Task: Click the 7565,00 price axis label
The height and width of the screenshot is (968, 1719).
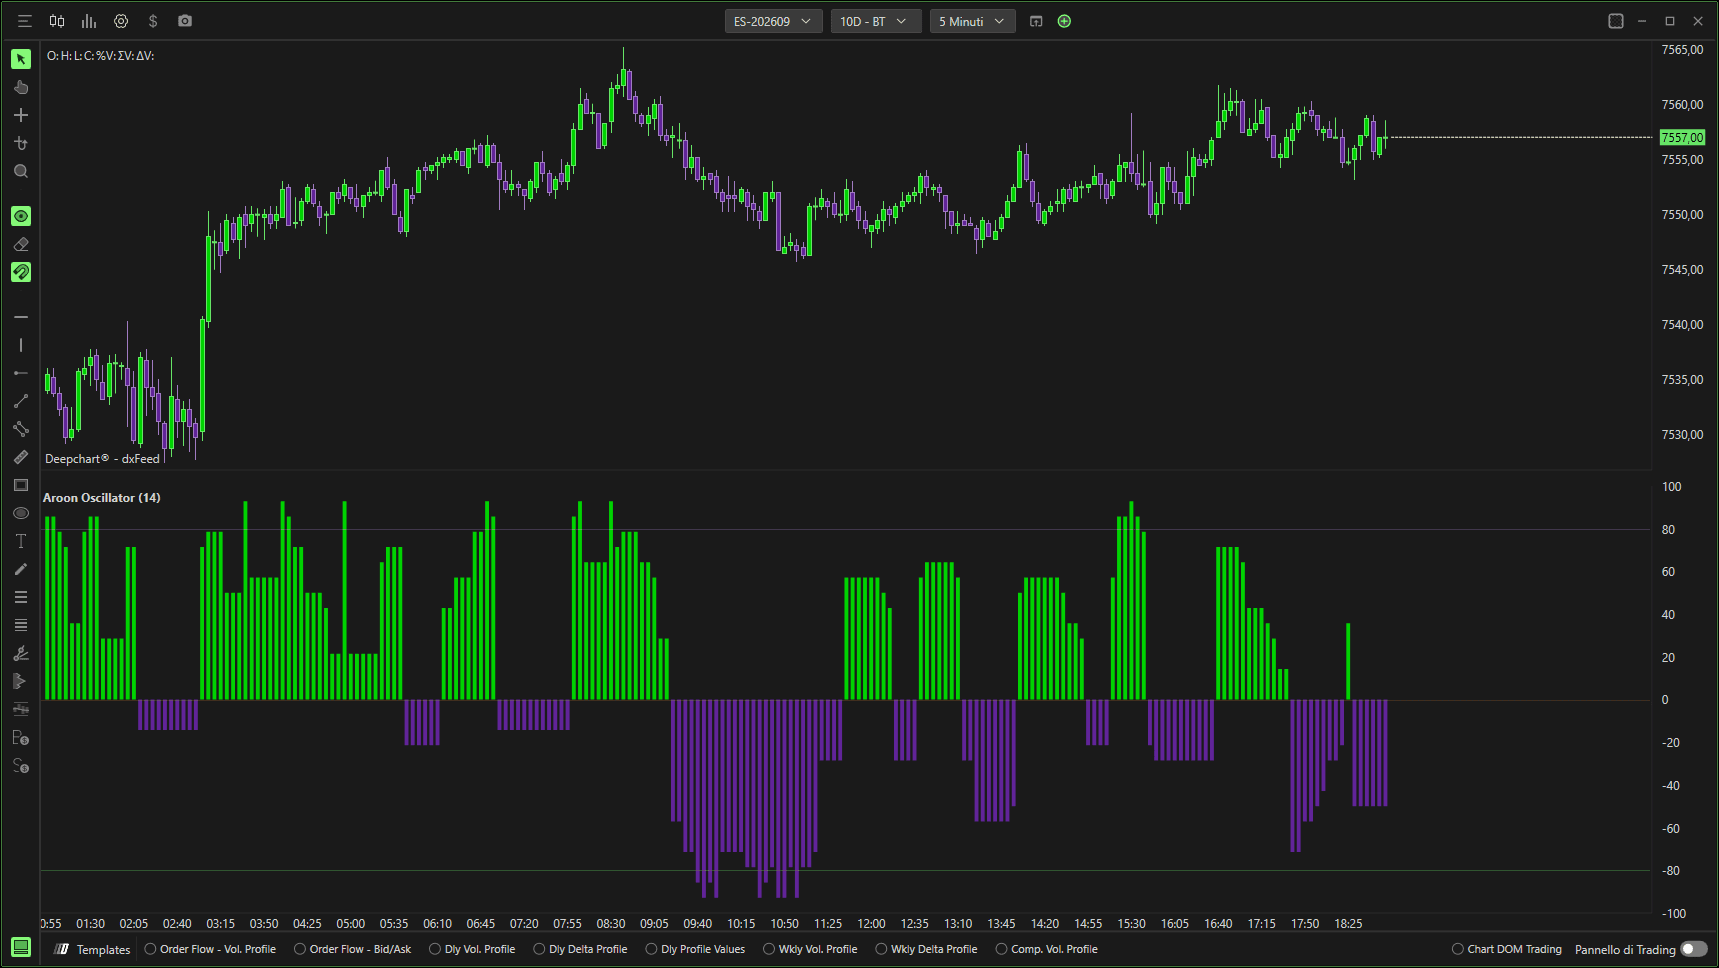Action: [1682, 50]
